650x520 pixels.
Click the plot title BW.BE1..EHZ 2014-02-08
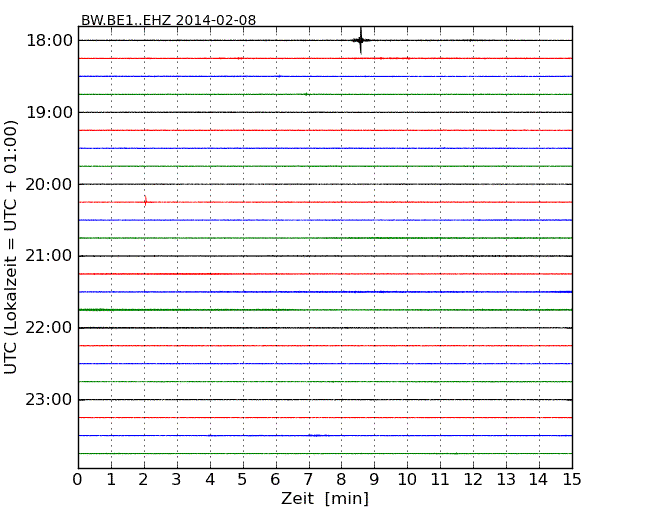[168, 20]
